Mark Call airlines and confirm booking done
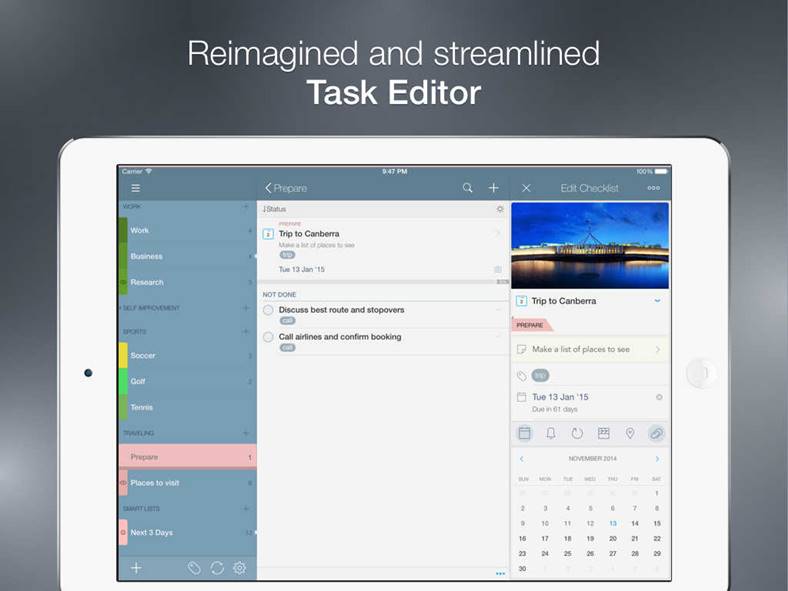 (x=268, y=338)
